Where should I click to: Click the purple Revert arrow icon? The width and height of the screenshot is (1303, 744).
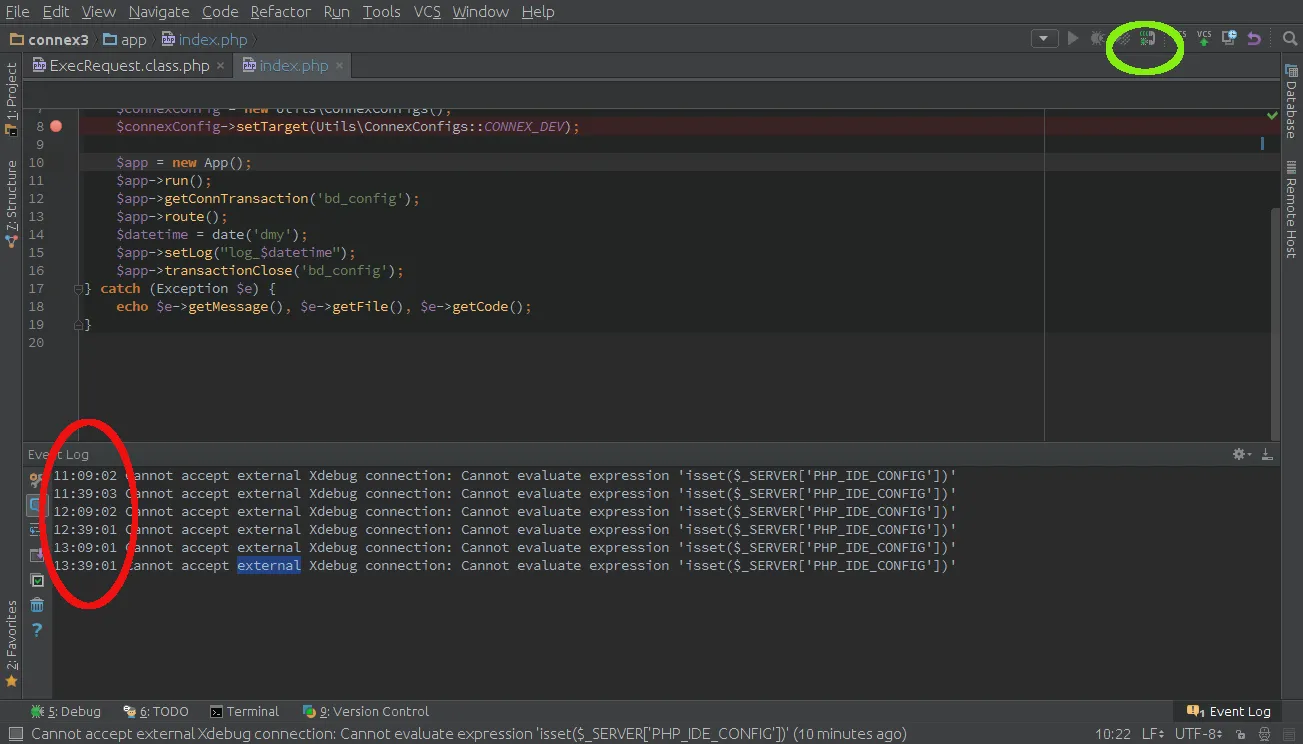pos(1254,39)
